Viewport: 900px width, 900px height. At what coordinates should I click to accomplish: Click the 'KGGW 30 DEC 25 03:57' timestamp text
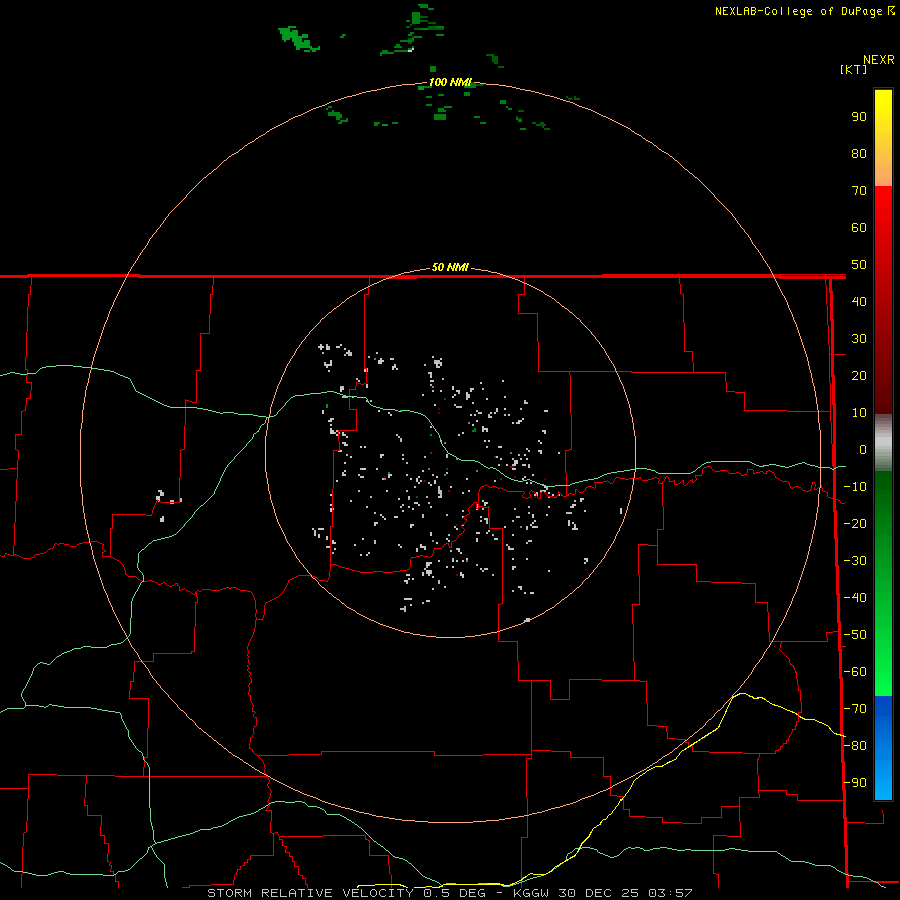pyautogui.click(x=603, y=893)
